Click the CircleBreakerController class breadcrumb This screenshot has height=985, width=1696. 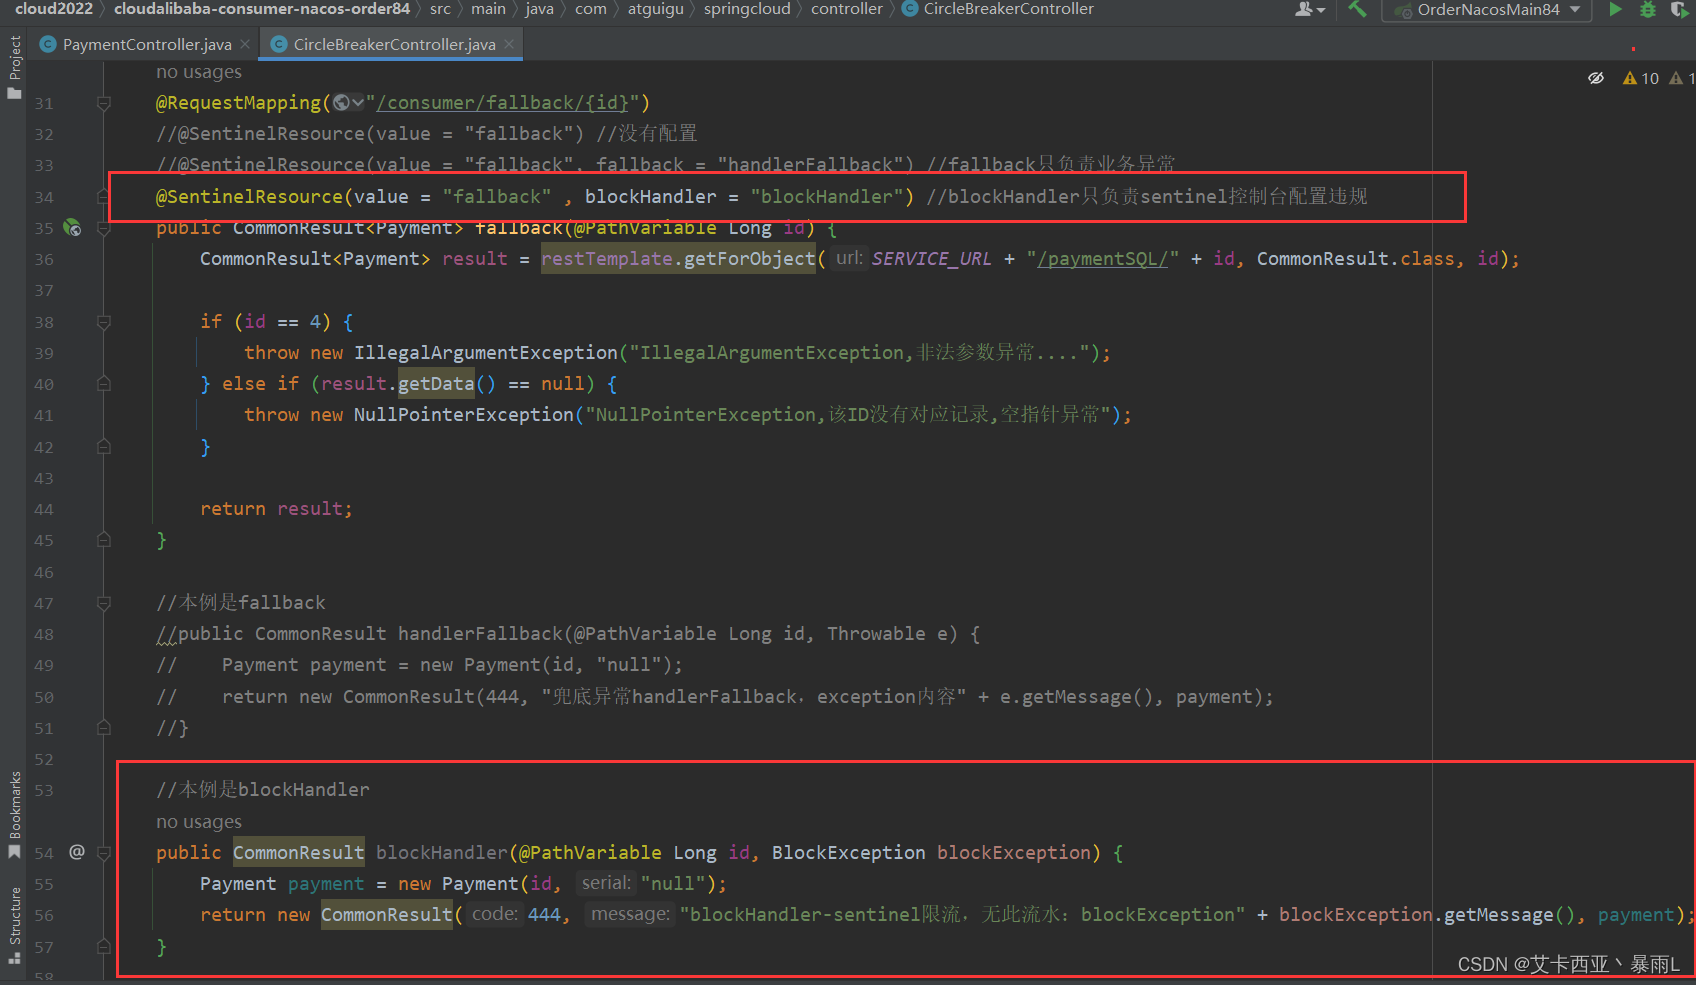[998, 9]
